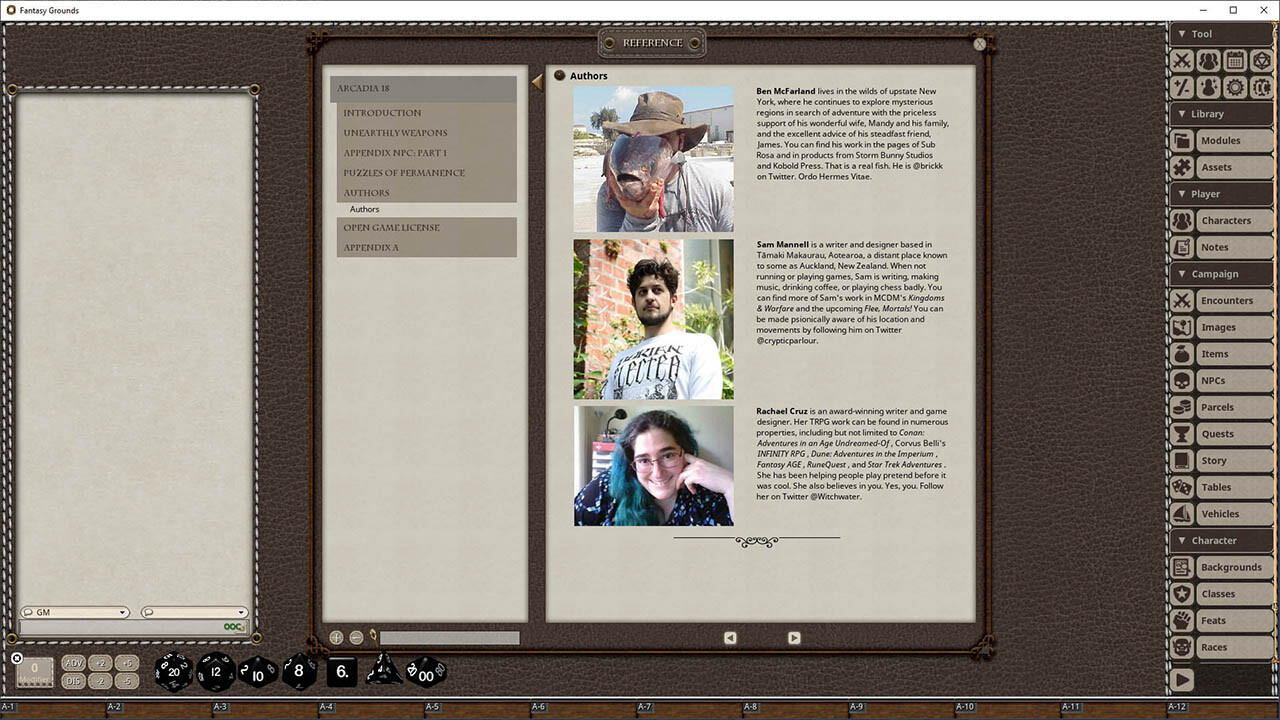Viewport: 1280px width, 720px height.
Task: Roll the percentile d100 dice
Action: point(424,673)
